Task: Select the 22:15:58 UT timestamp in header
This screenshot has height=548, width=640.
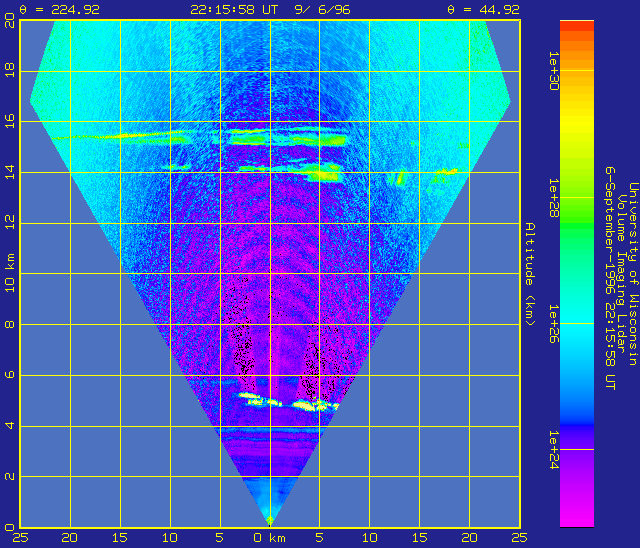Action: [234, 10]
